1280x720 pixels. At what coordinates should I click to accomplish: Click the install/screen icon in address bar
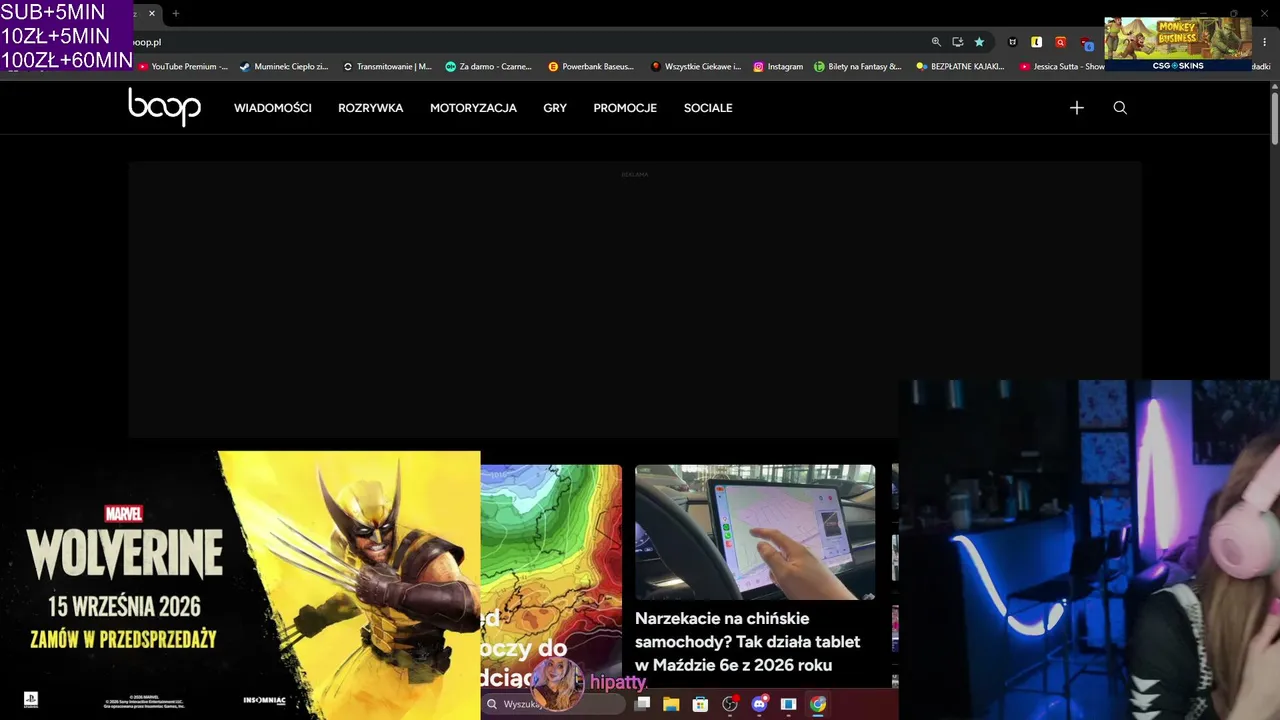pos(957,42)
